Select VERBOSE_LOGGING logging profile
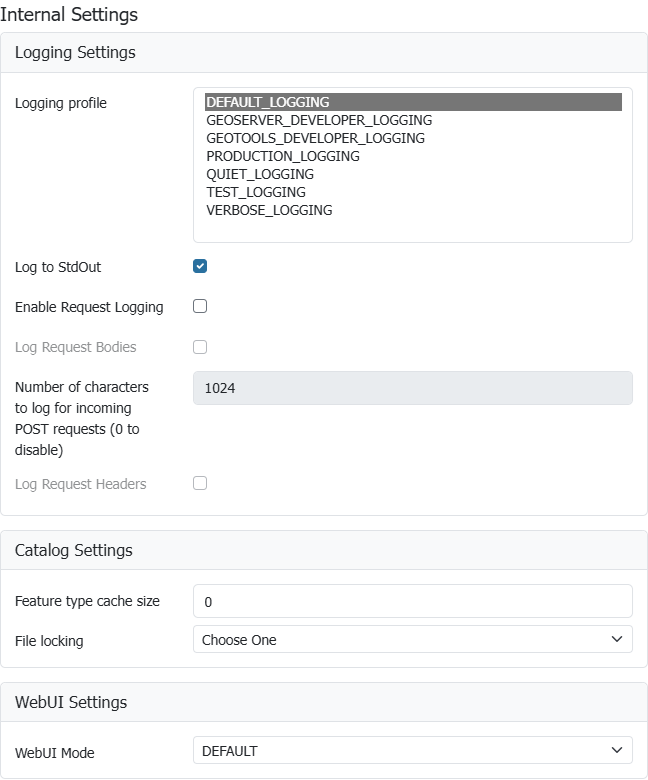 point(269,210)
